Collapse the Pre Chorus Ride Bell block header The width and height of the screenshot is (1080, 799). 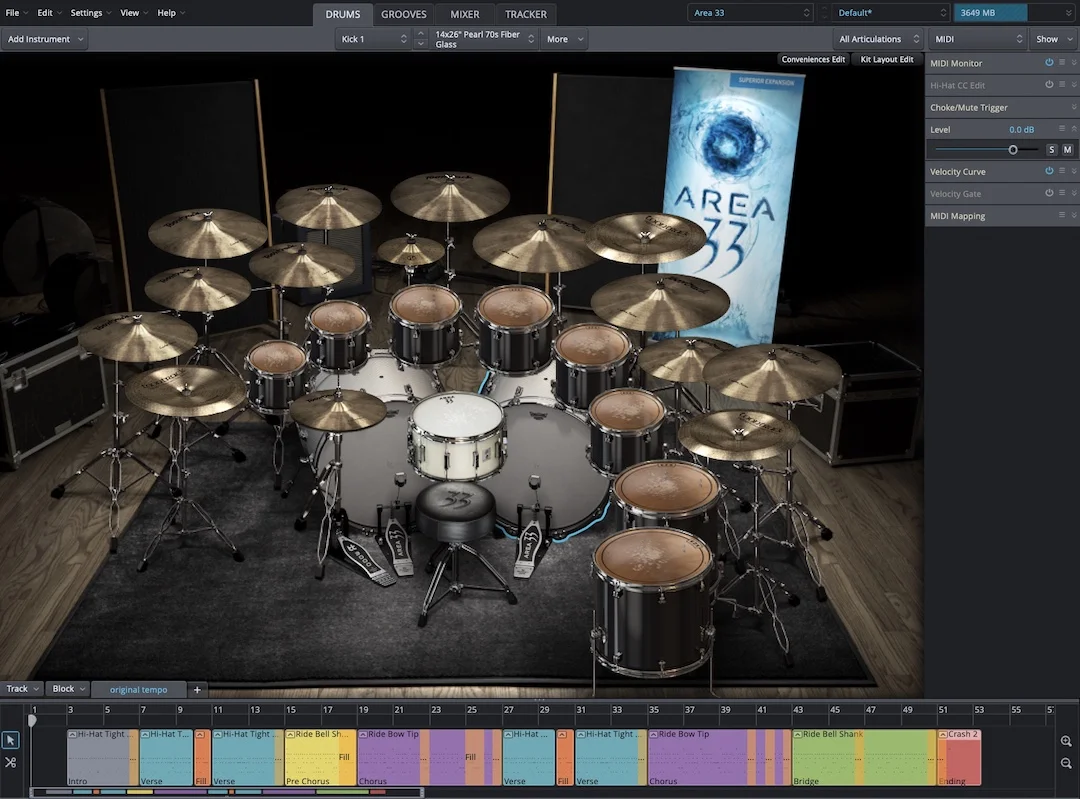pos(290,734)
